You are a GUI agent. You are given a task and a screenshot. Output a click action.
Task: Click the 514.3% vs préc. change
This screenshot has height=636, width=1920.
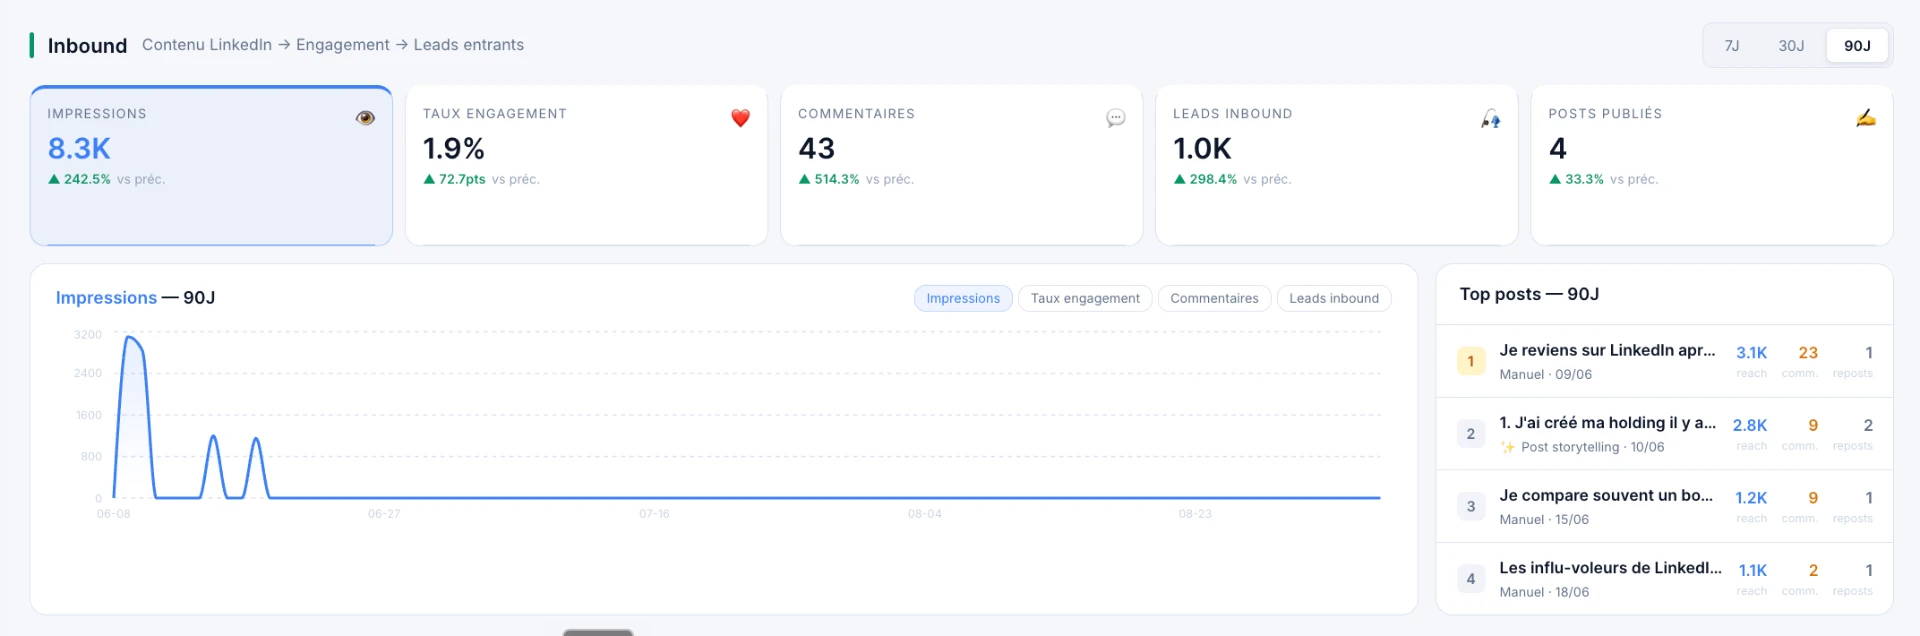(856, 179)
